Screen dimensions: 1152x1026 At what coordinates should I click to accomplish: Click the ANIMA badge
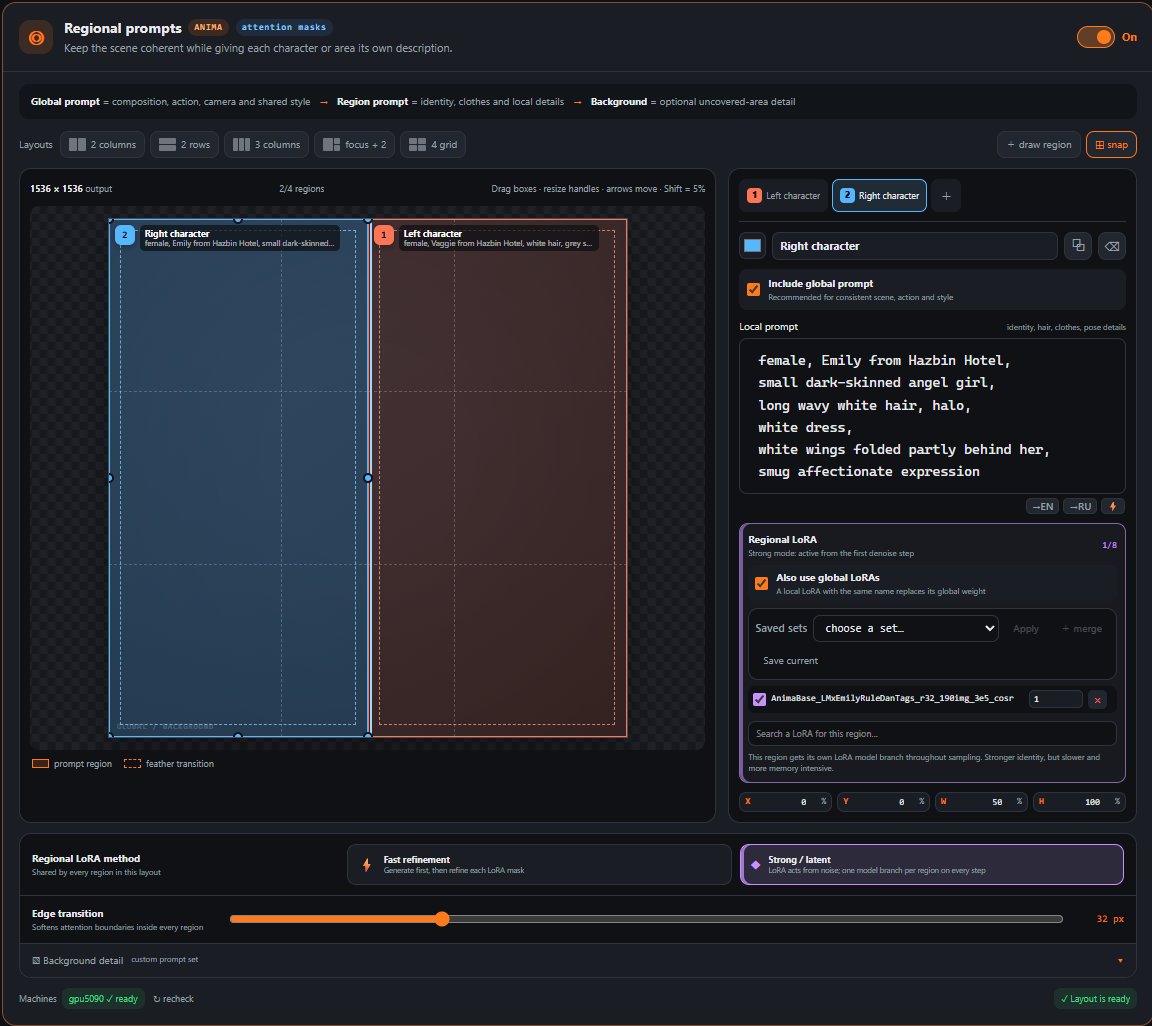coord(209,27)
